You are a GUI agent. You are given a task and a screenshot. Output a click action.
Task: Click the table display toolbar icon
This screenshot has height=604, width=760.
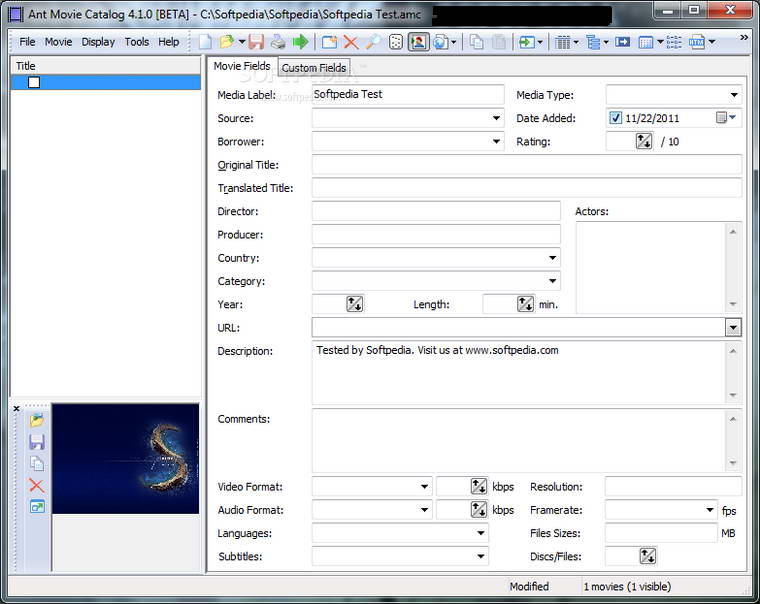coord(646,42)
